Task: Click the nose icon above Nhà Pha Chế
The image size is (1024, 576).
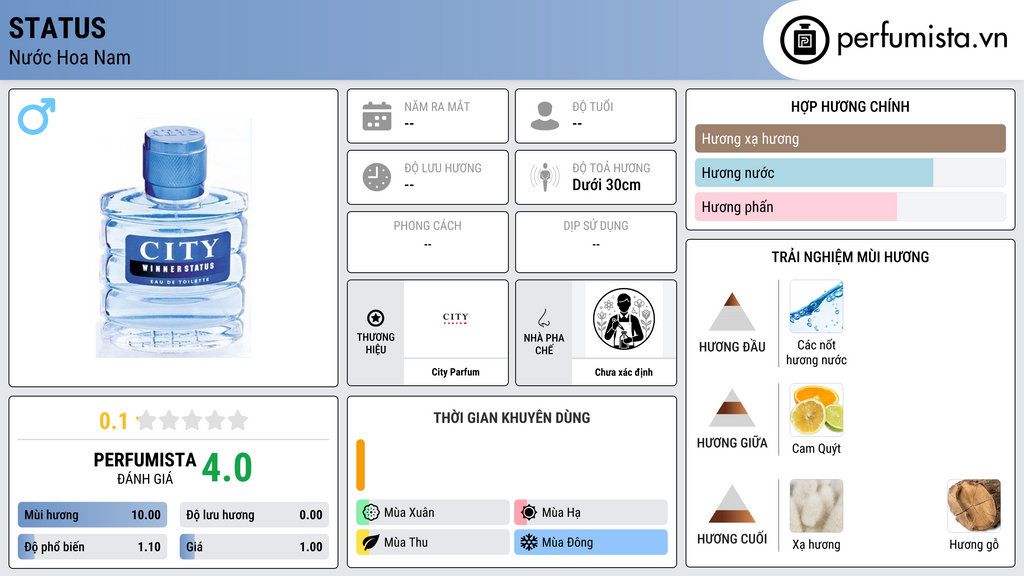Action: pyautogui.click(x=543, y=318)
